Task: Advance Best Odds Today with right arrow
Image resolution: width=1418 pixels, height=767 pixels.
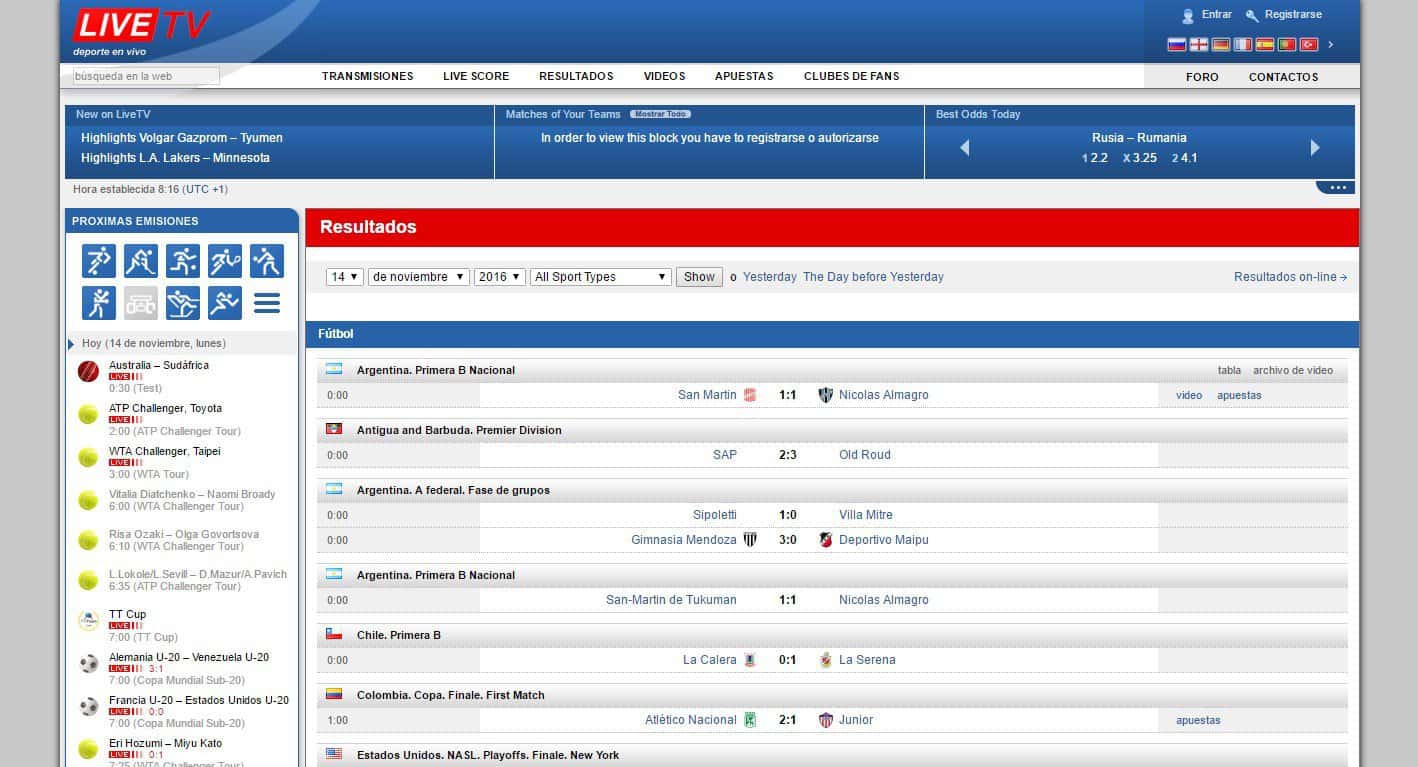Action: pos(1315,148)
